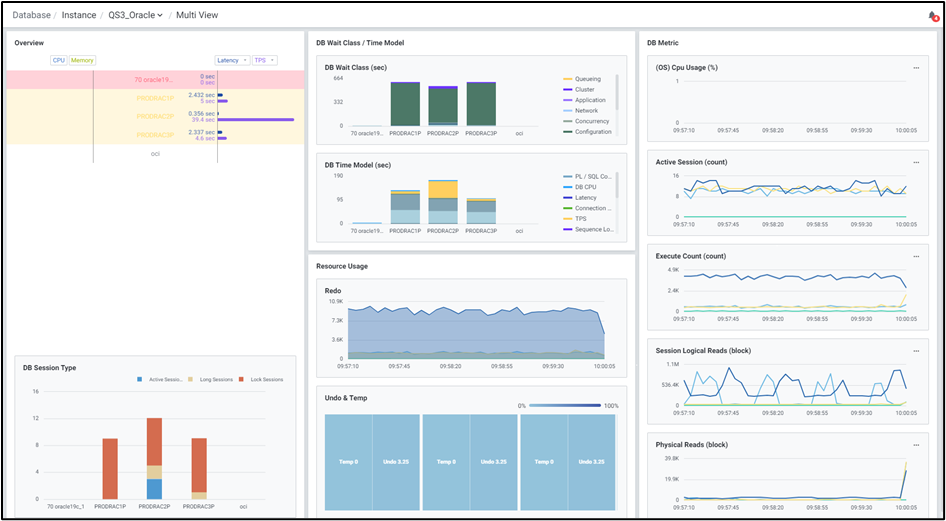The image size is (946, 521).
Task: Open more menu for Session Logical Reads
Action: point(916,350)
